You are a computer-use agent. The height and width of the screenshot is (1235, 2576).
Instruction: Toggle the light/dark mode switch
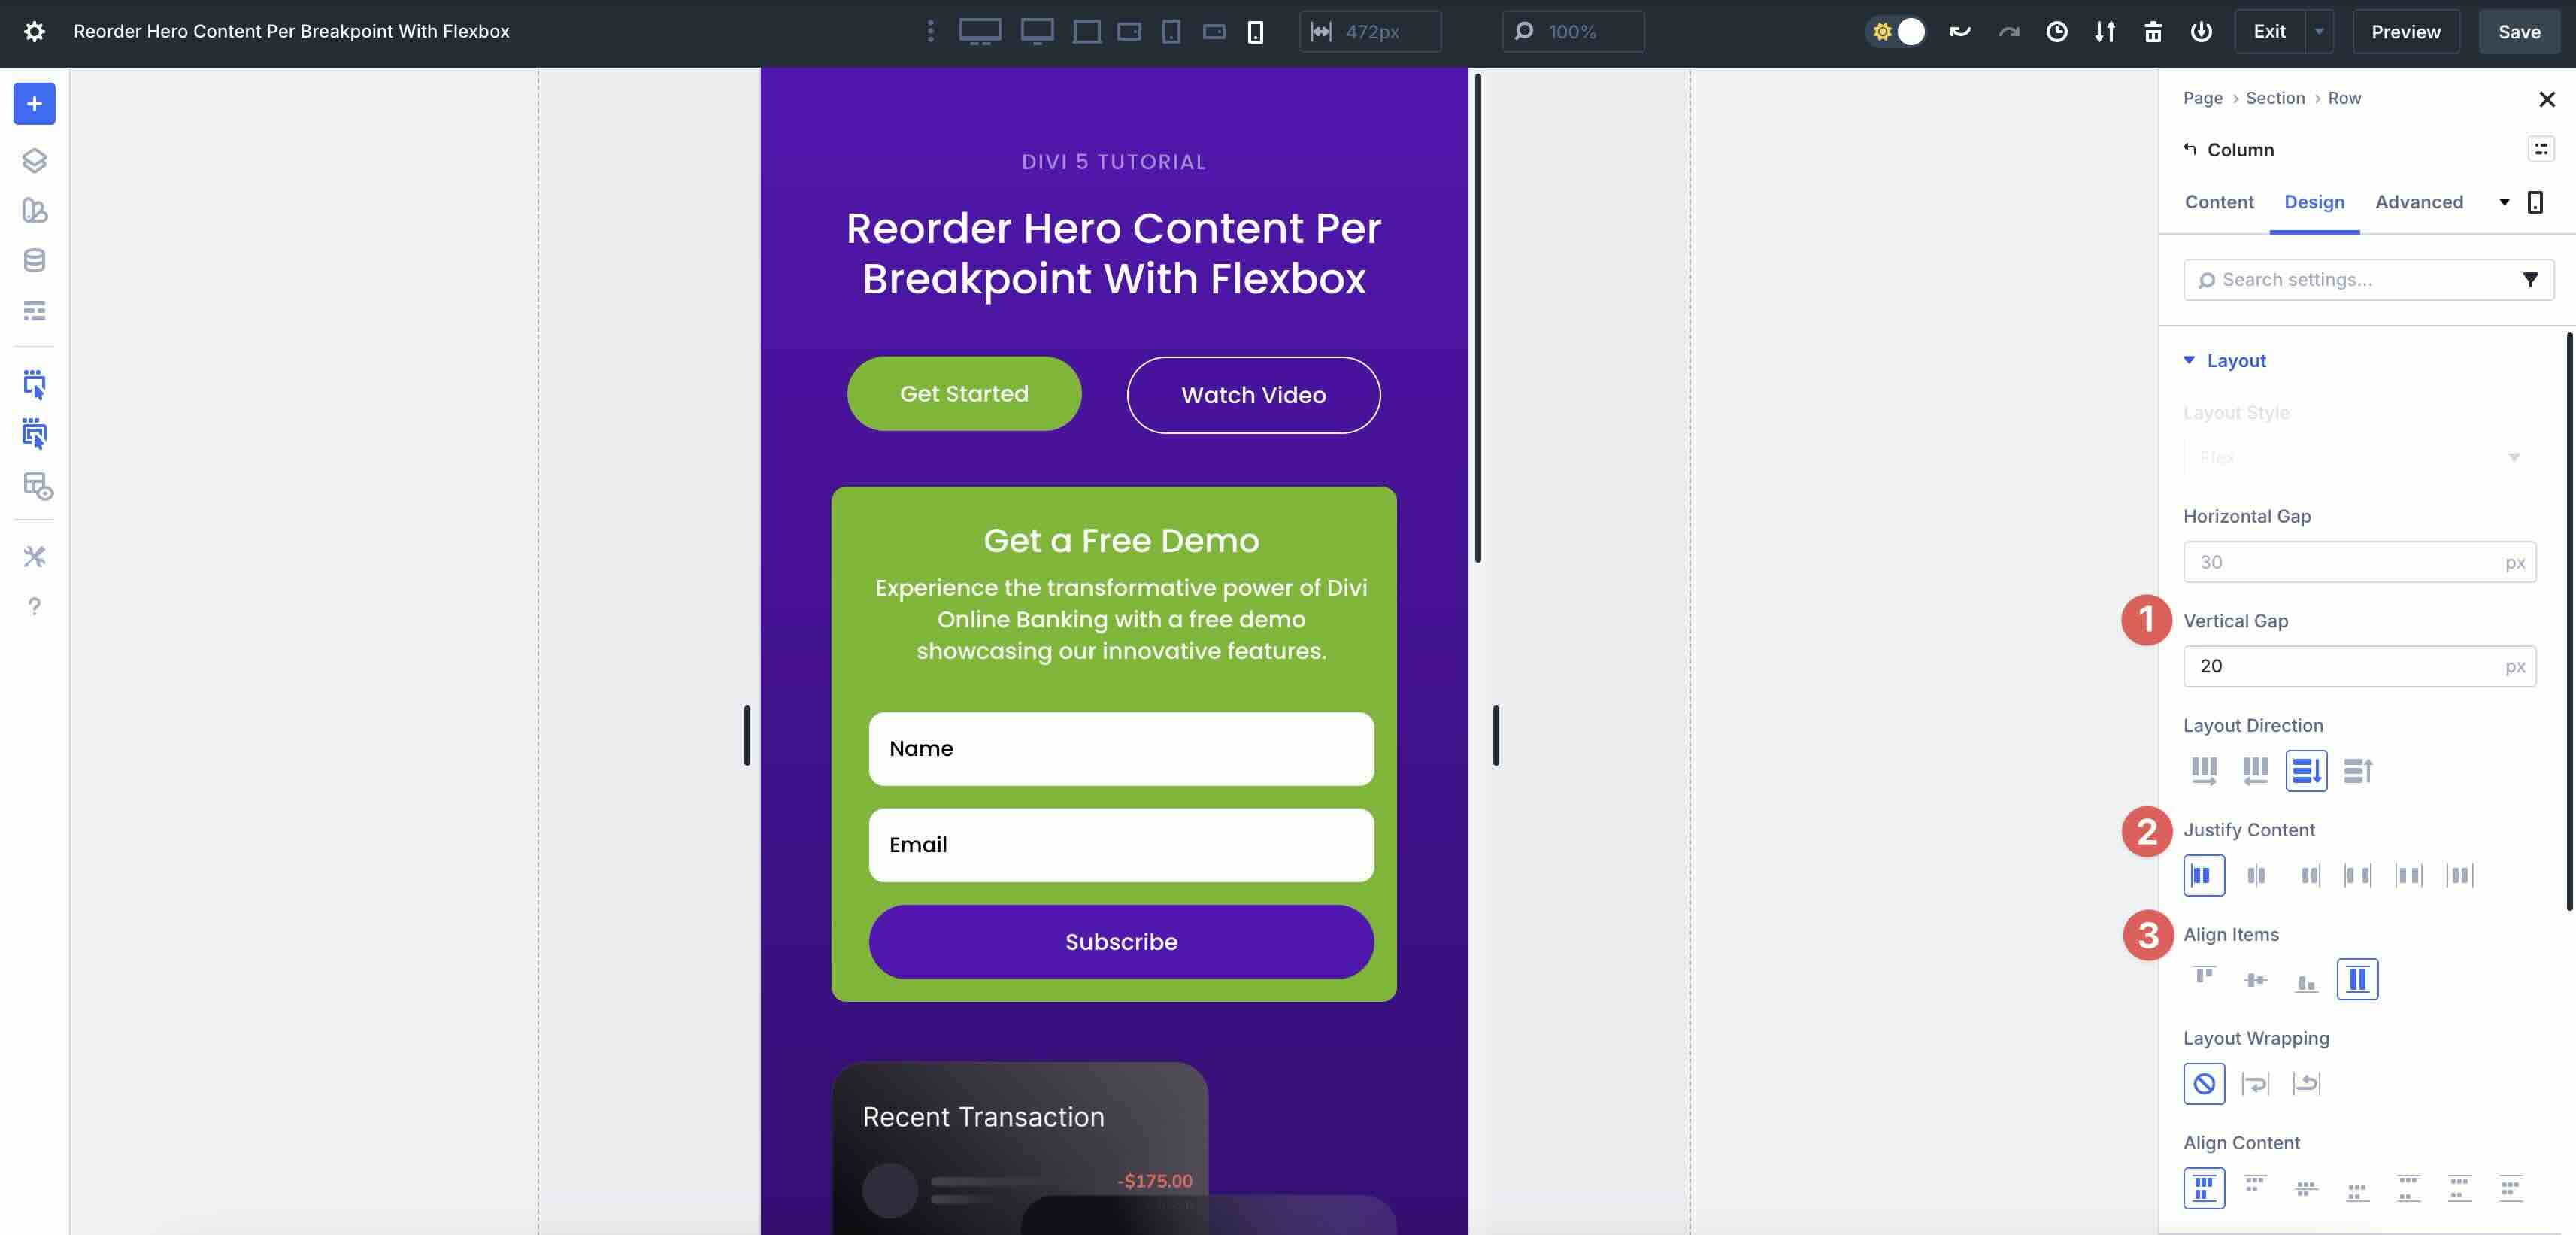1896,31
